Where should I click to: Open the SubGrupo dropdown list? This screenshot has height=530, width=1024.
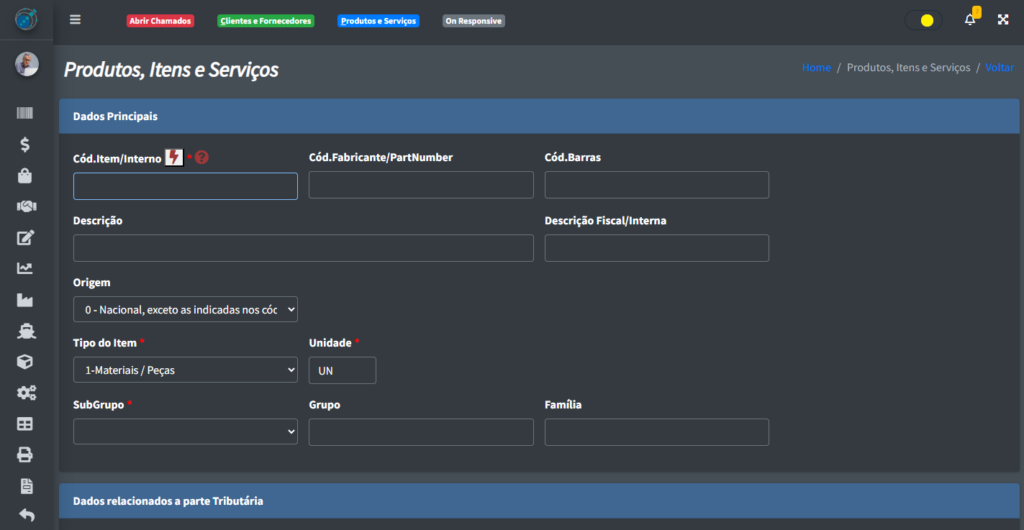(185, 432)
